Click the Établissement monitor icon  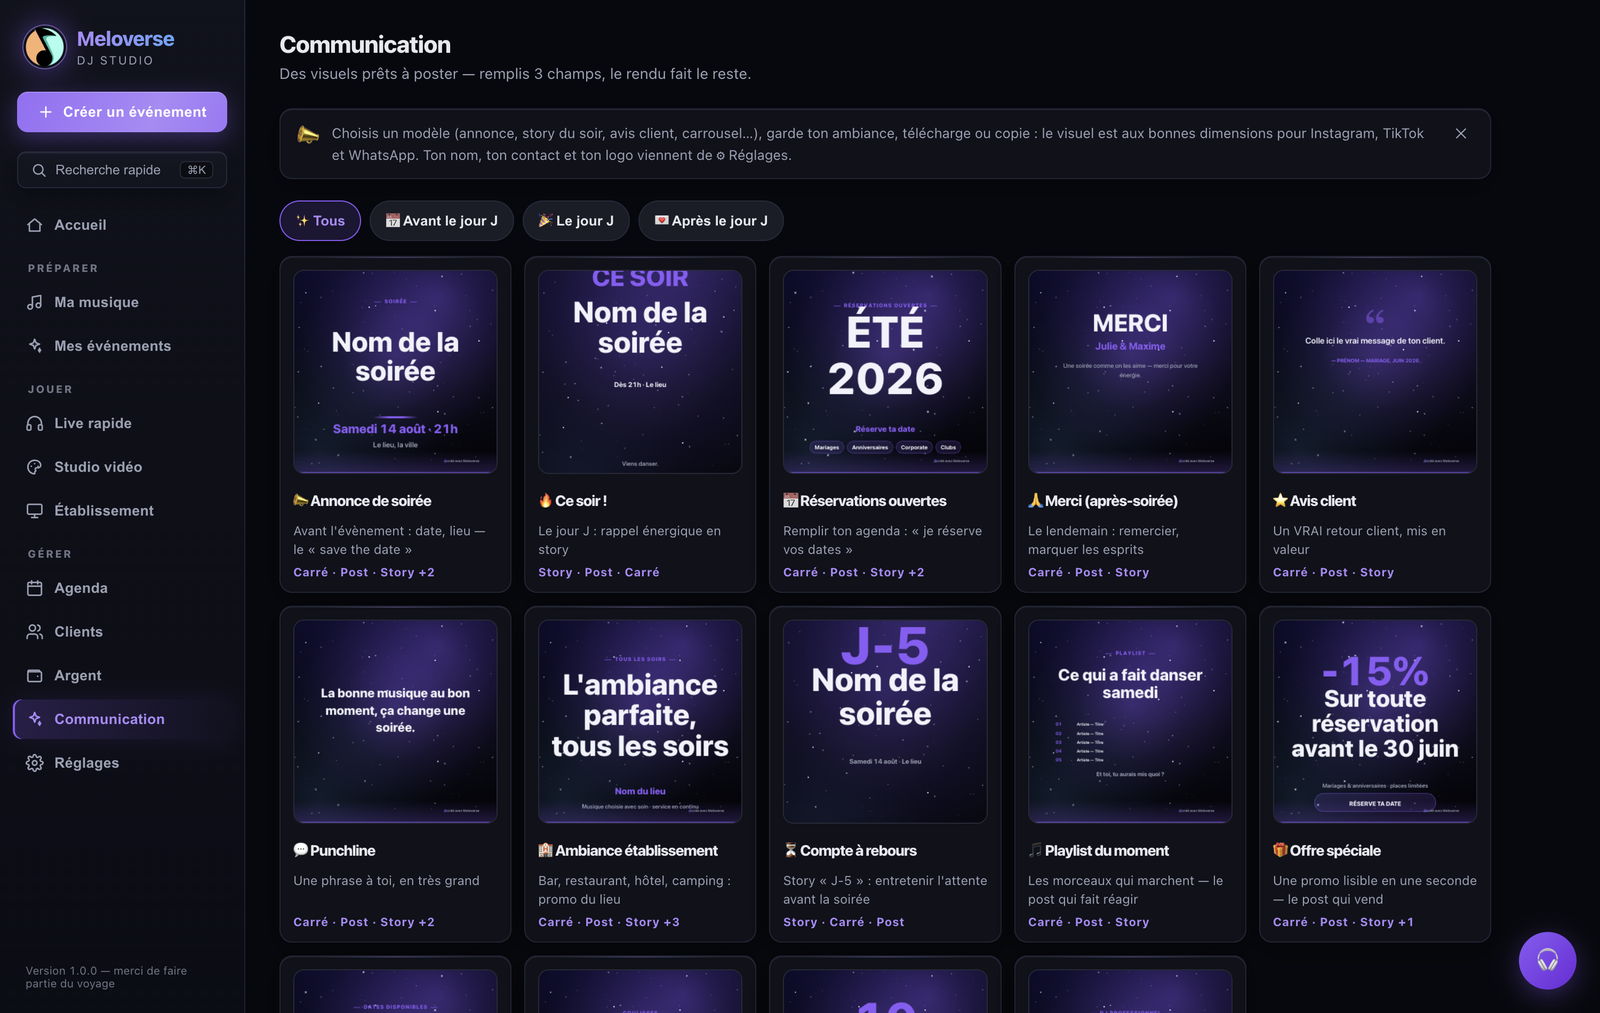35,511
